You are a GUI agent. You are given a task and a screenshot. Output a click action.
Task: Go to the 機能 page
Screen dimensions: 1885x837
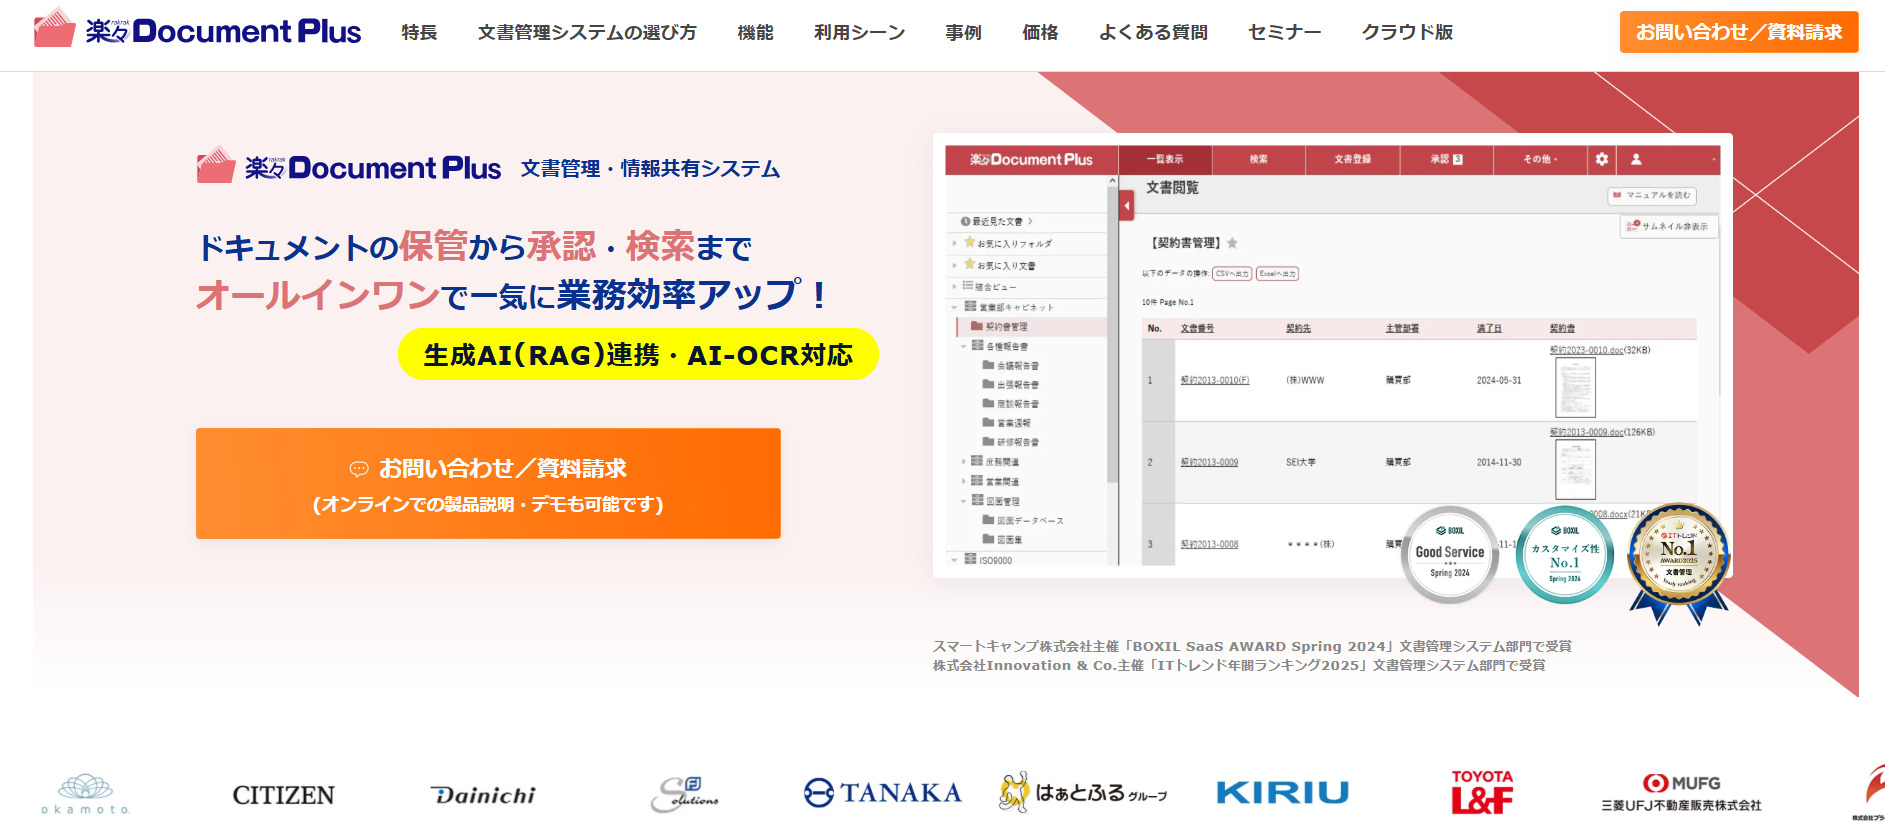tap(755, 32)
